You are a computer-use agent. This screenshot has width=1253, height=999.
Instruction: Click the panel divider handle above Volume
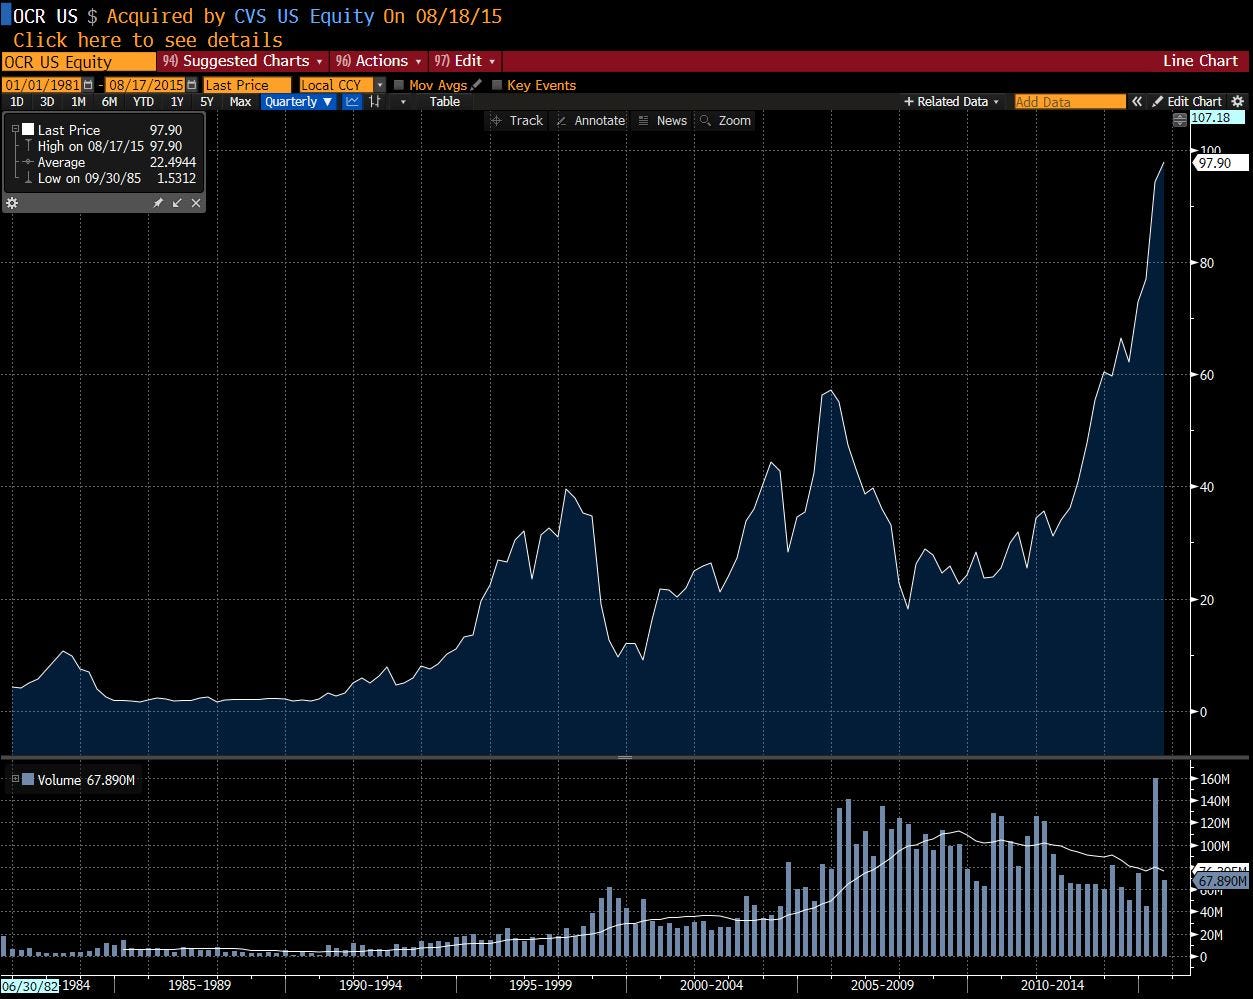click(625, 758)
